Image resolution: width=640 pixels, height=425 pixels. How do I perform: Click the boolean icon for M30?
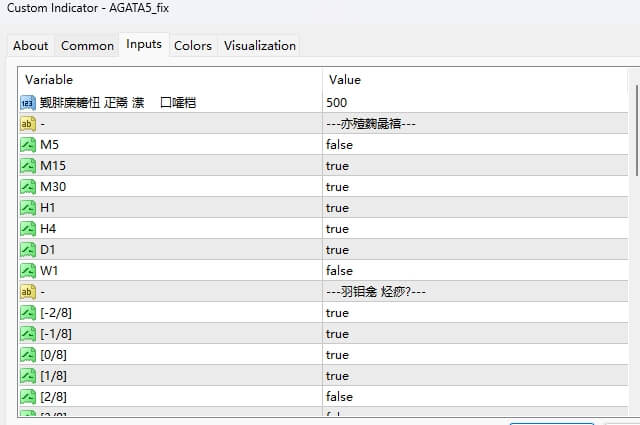point(28,187)
